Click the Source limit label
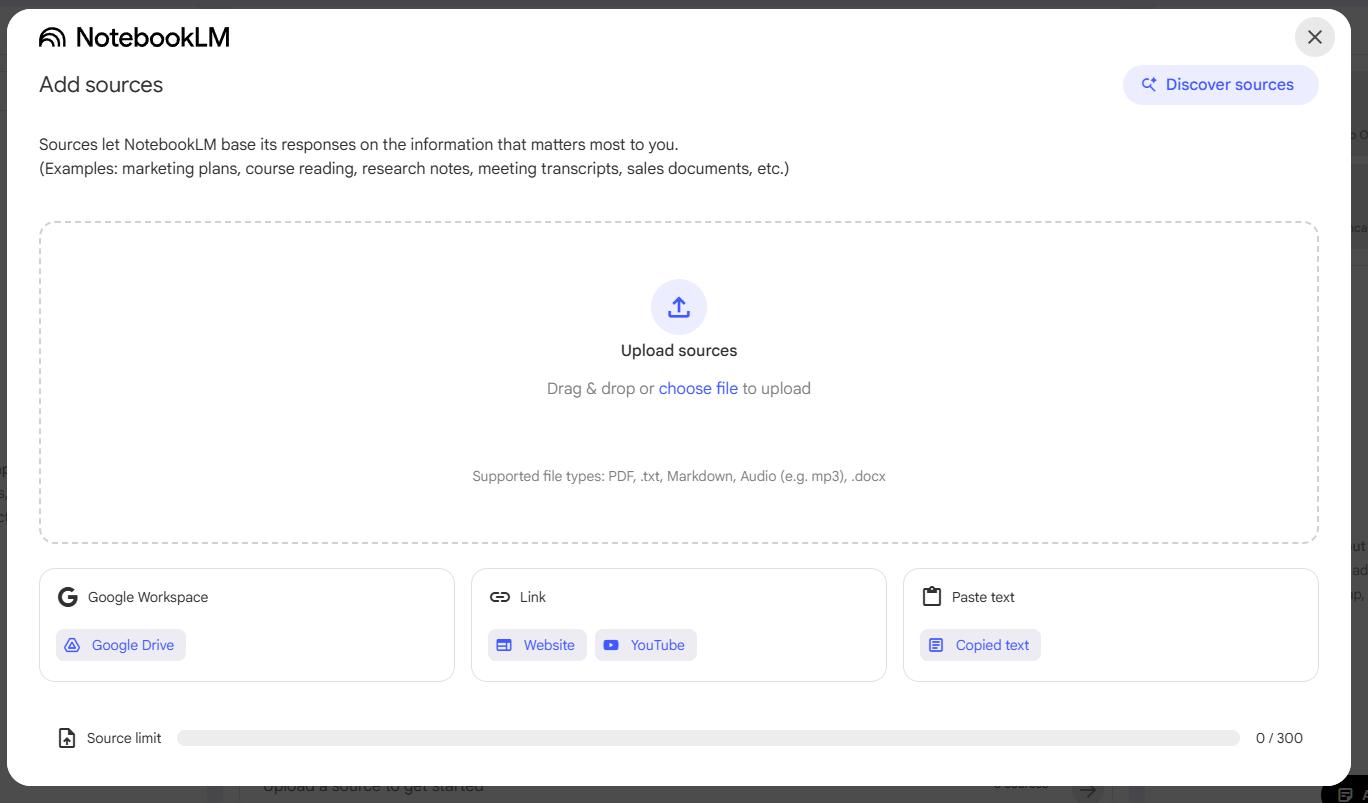 124,738
